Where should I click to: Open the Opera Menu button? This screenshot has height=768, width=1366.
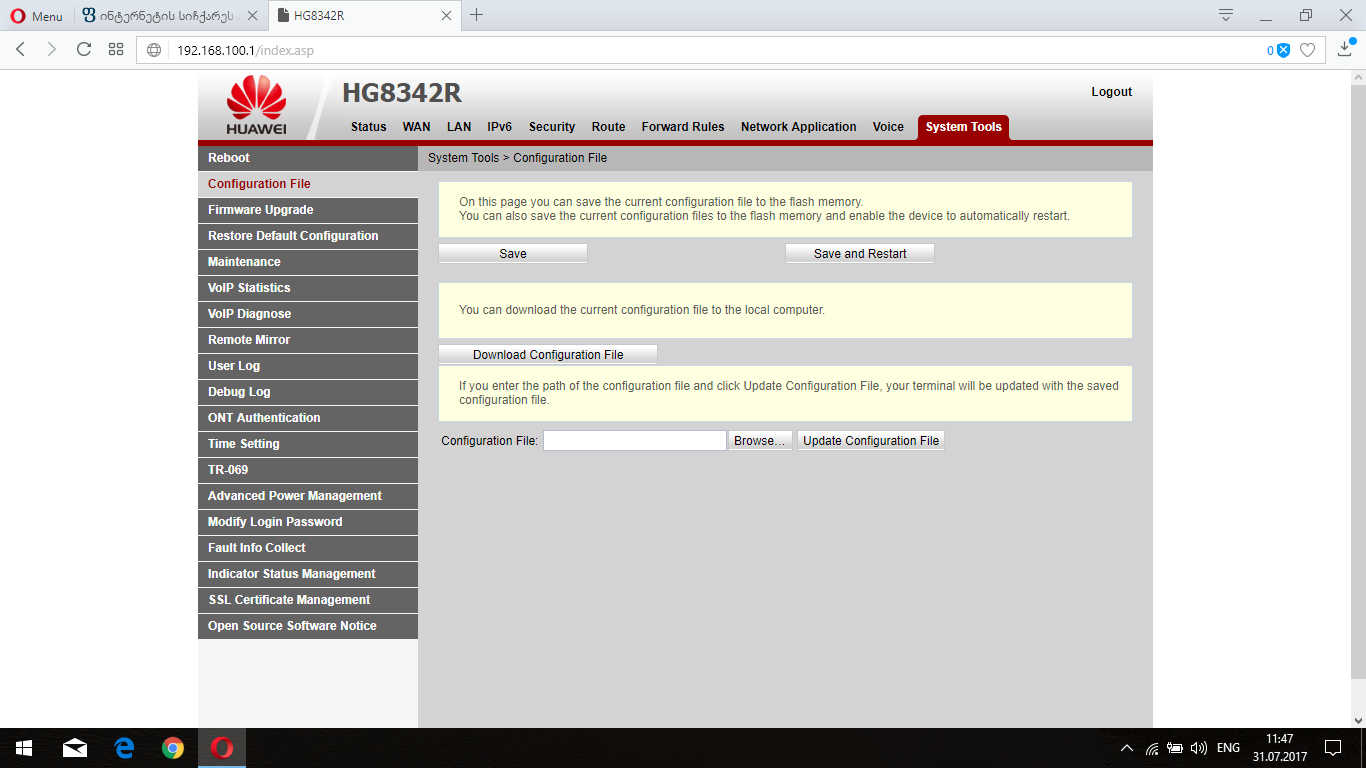[x=36, y=16]
